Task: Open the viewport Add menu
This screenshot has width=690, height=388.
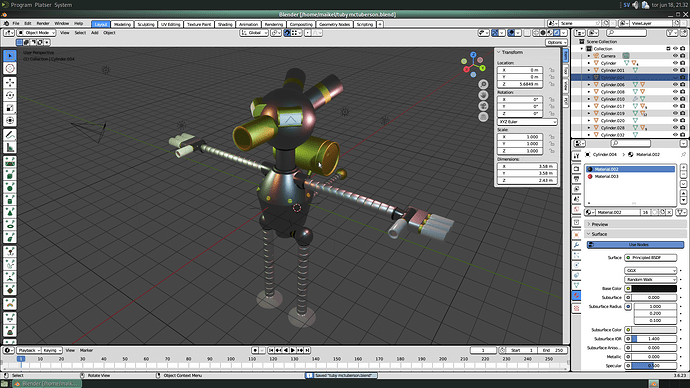Action: pos(95,33)
